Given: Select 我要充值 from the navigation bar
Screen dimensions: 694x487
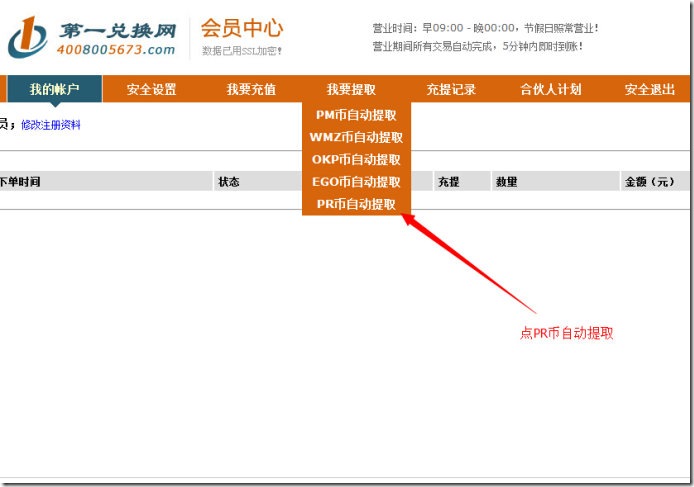Looking at the screenshot, I should coord(251,89).
